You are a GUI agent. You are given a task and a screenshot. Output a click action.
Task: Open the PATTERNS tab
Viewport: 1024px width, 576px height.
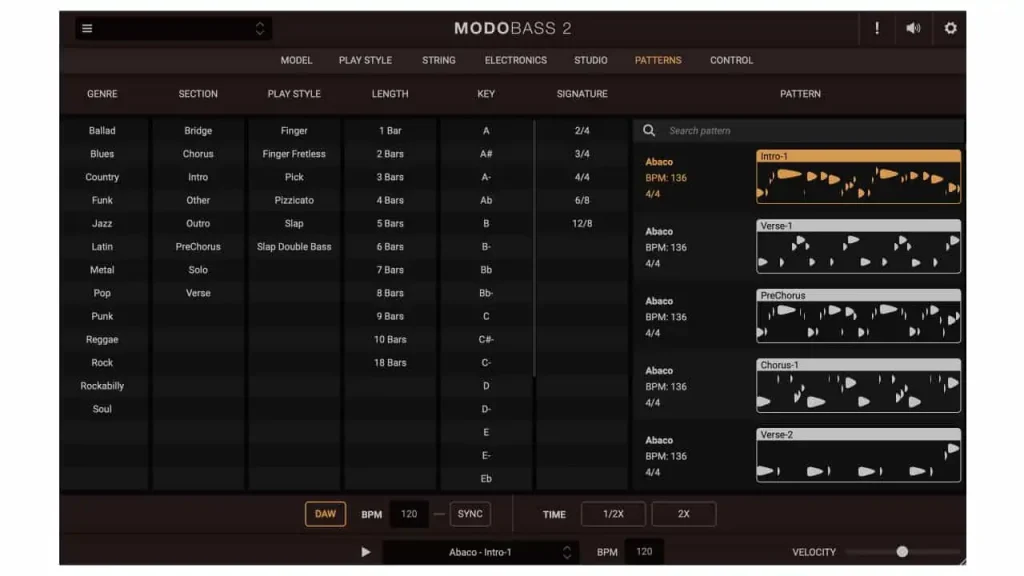tap(658, 60)
